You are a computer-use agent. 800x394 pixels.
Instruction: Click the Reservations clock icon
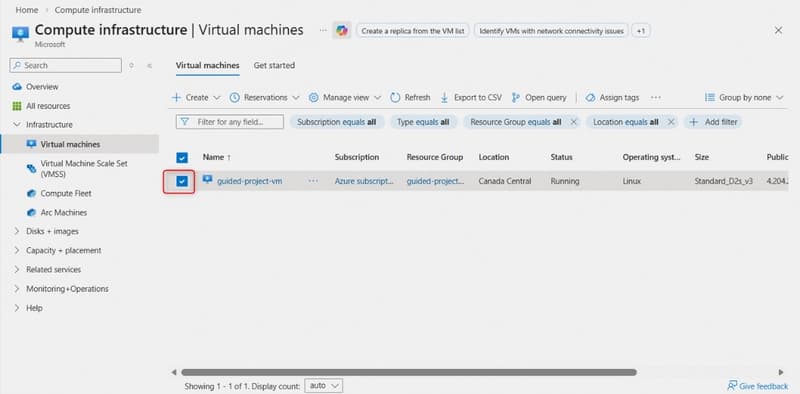(235, 97)
